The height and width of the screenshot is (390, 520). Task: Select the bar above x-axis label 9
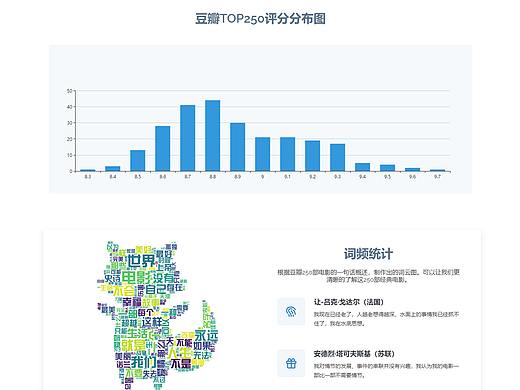tap(263, 154)
